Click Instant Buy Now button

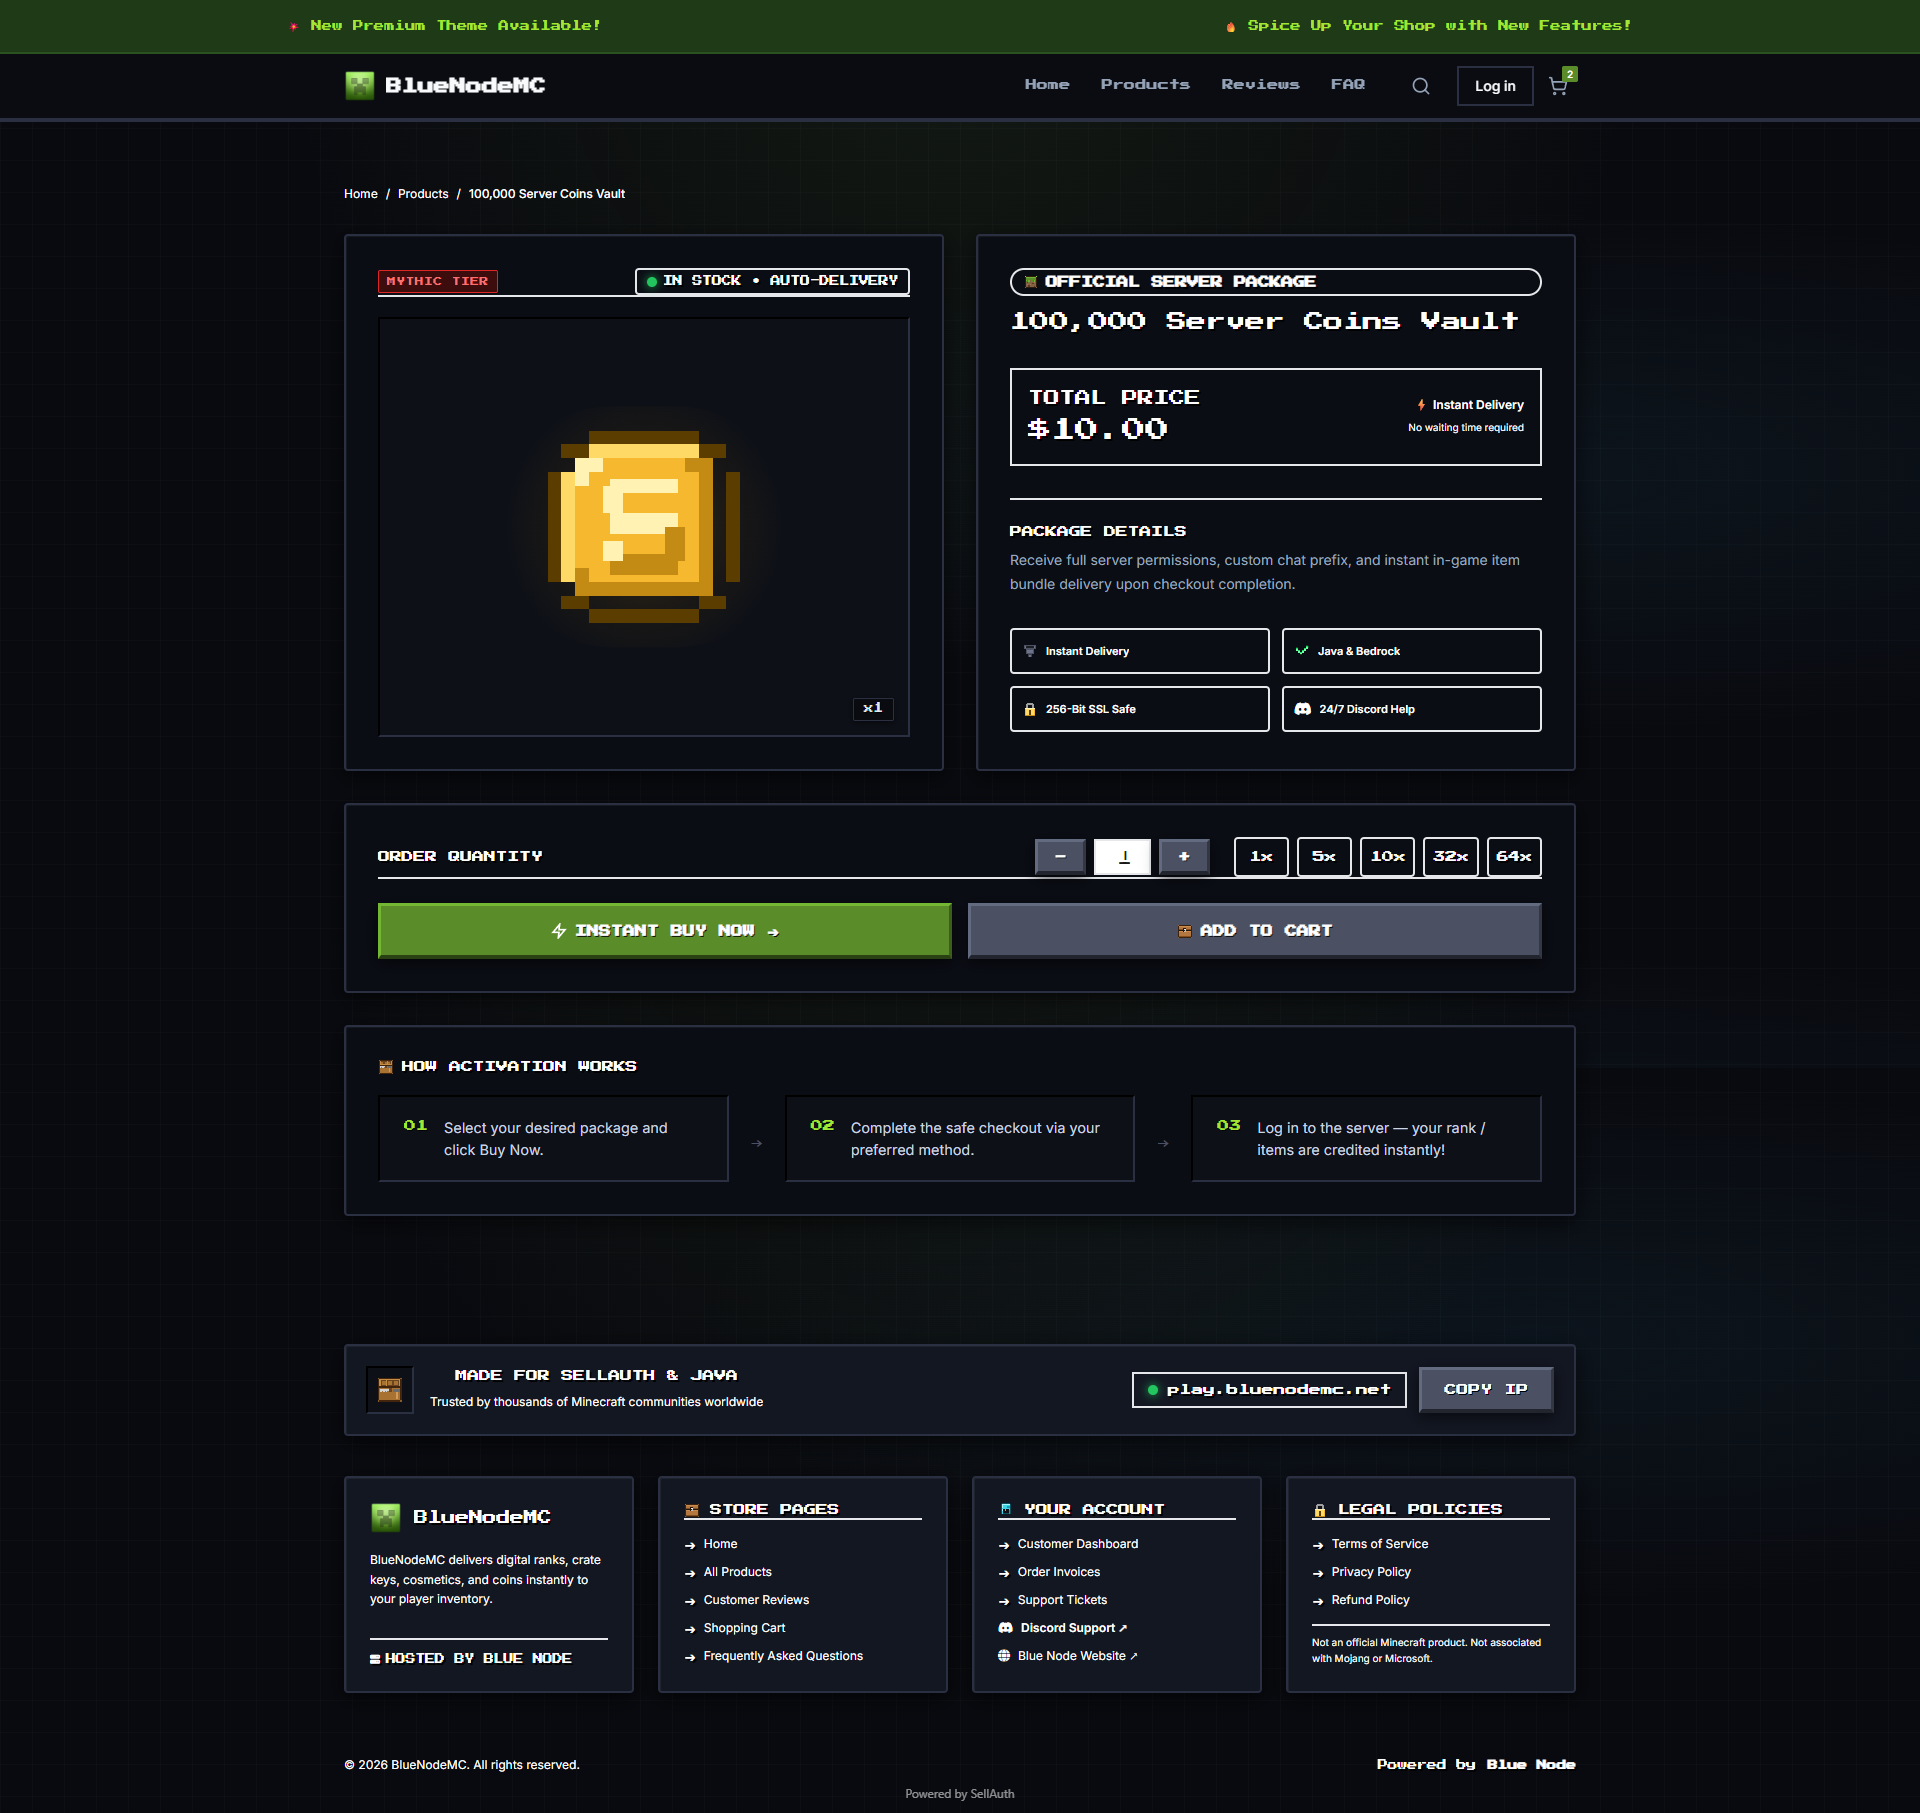665,931
